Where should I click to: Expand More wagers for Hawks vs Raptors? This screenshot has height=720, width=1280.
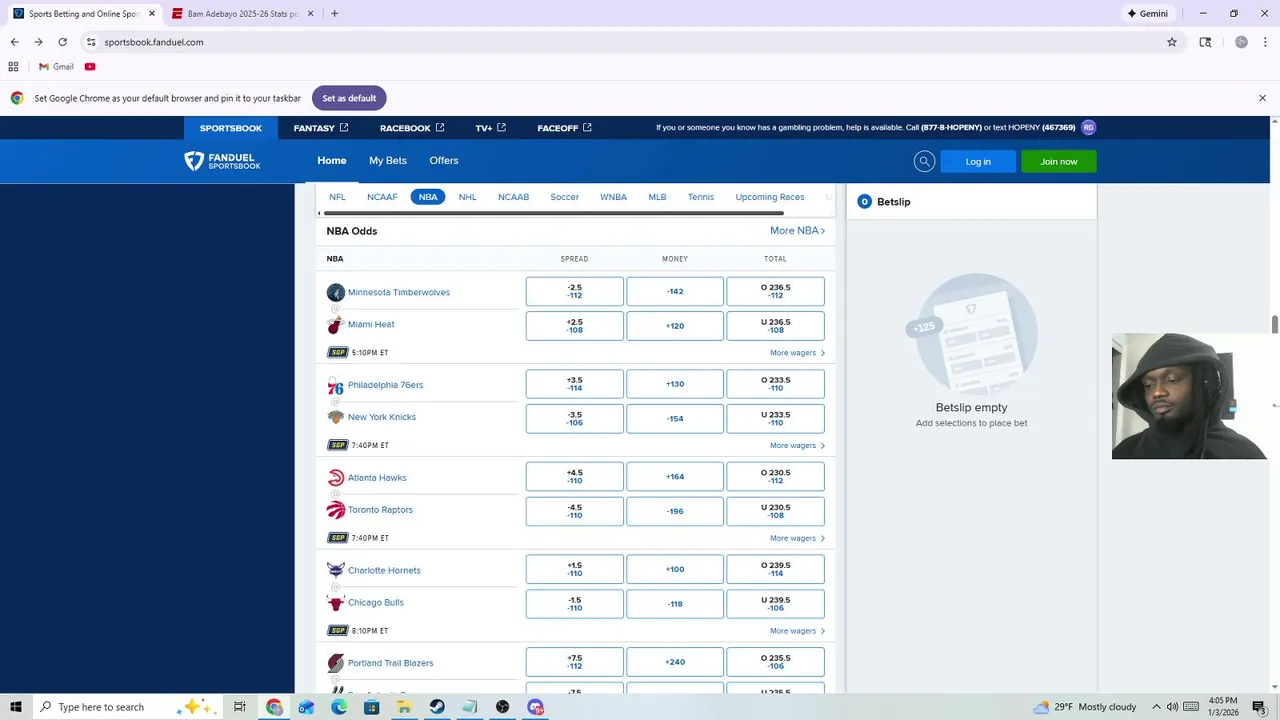click(797, 538)
